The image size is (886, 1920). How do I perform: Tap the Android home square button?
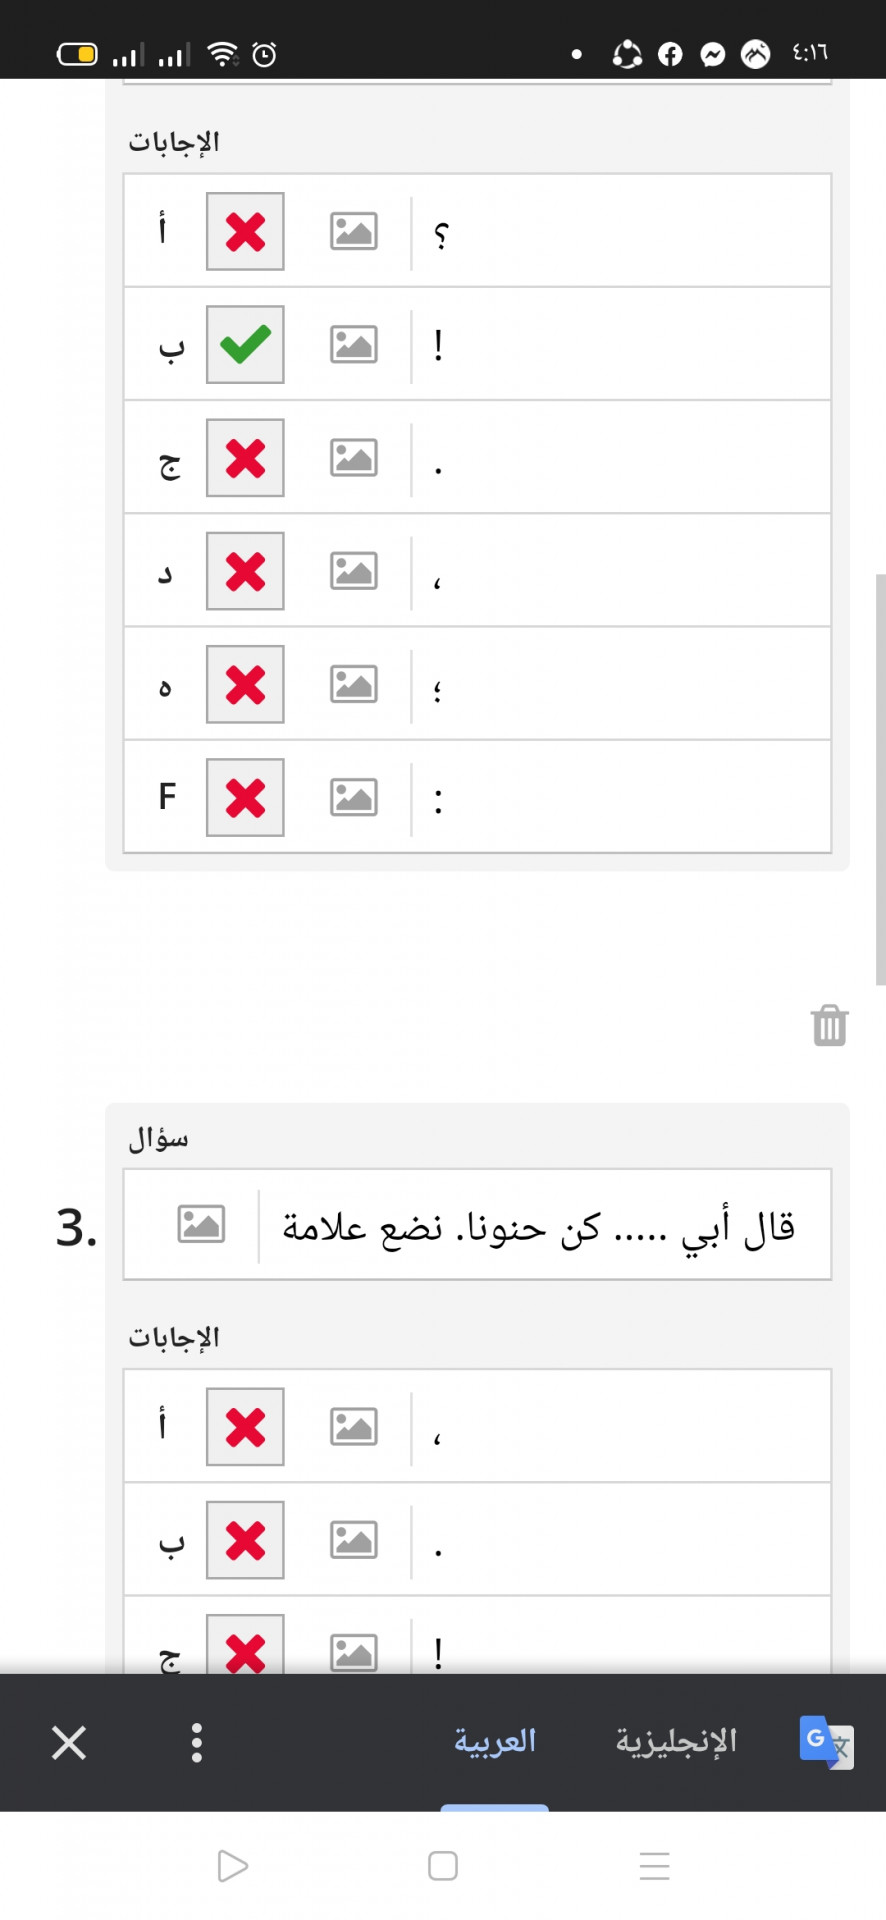[443, 1865]
